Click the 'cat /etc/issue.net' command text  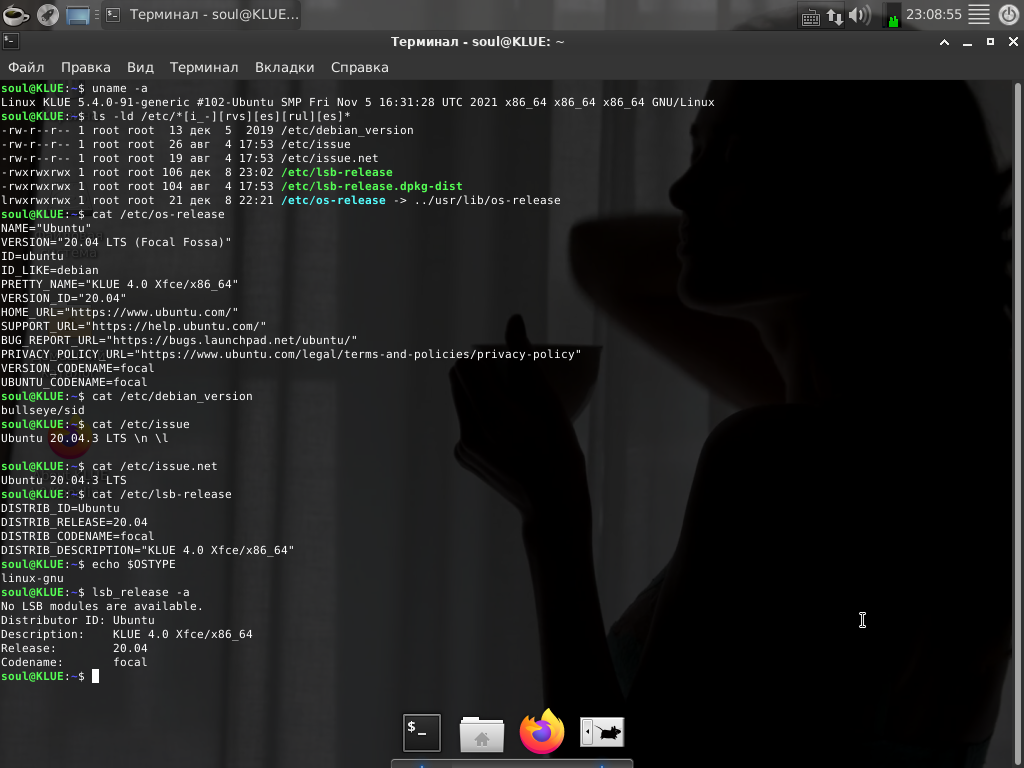tap(155, 466)
